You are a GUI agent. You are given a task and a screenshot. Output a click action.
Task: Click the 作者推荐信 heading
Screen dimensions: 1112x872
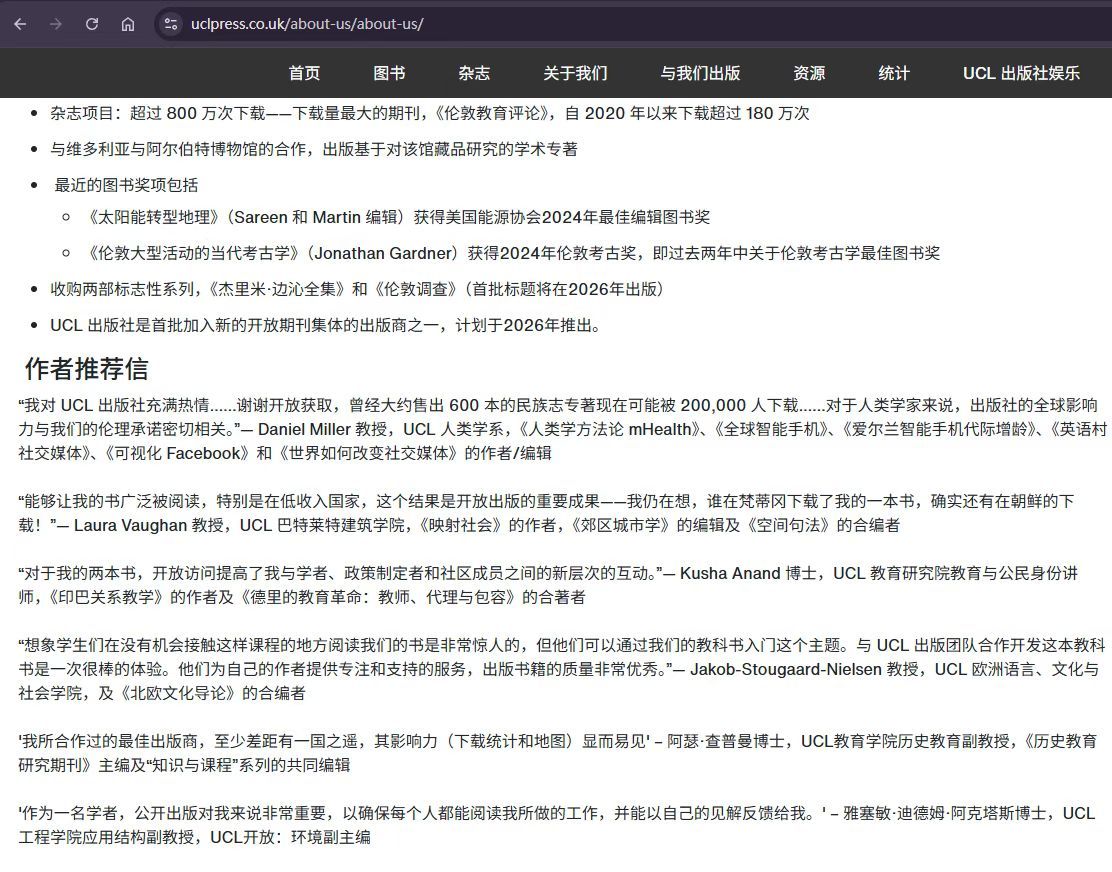(86, 368)
